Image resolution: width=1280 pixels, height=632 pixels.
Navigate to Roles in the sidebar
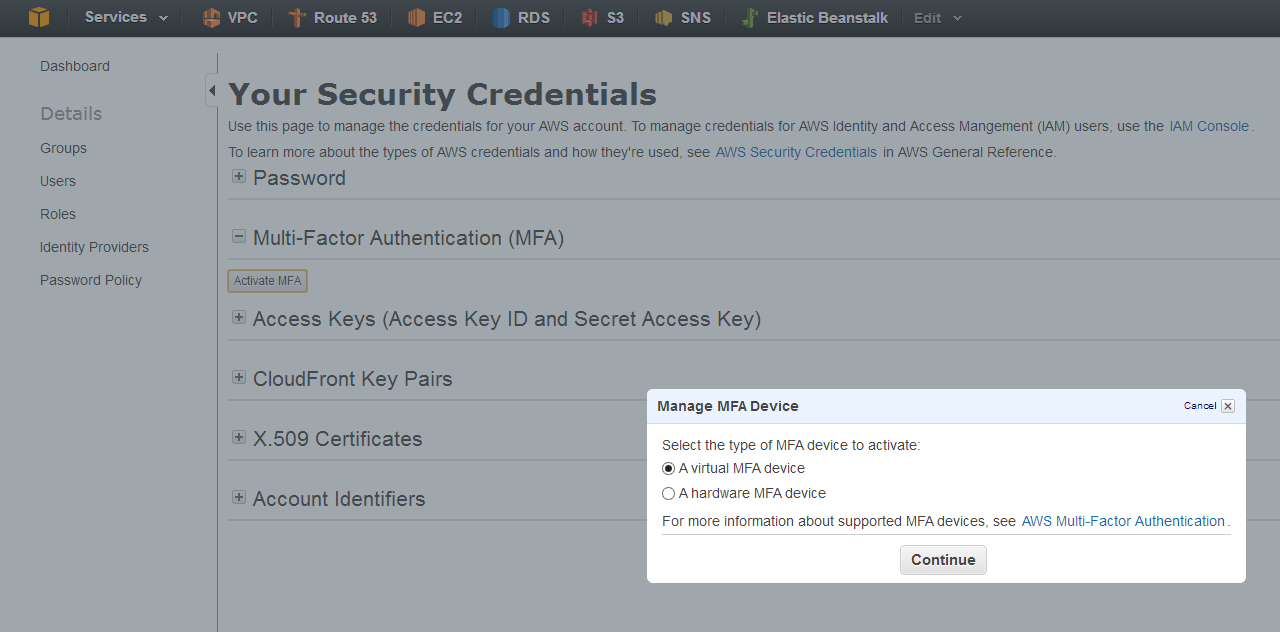pyautogui.click(x=58, y=214)
